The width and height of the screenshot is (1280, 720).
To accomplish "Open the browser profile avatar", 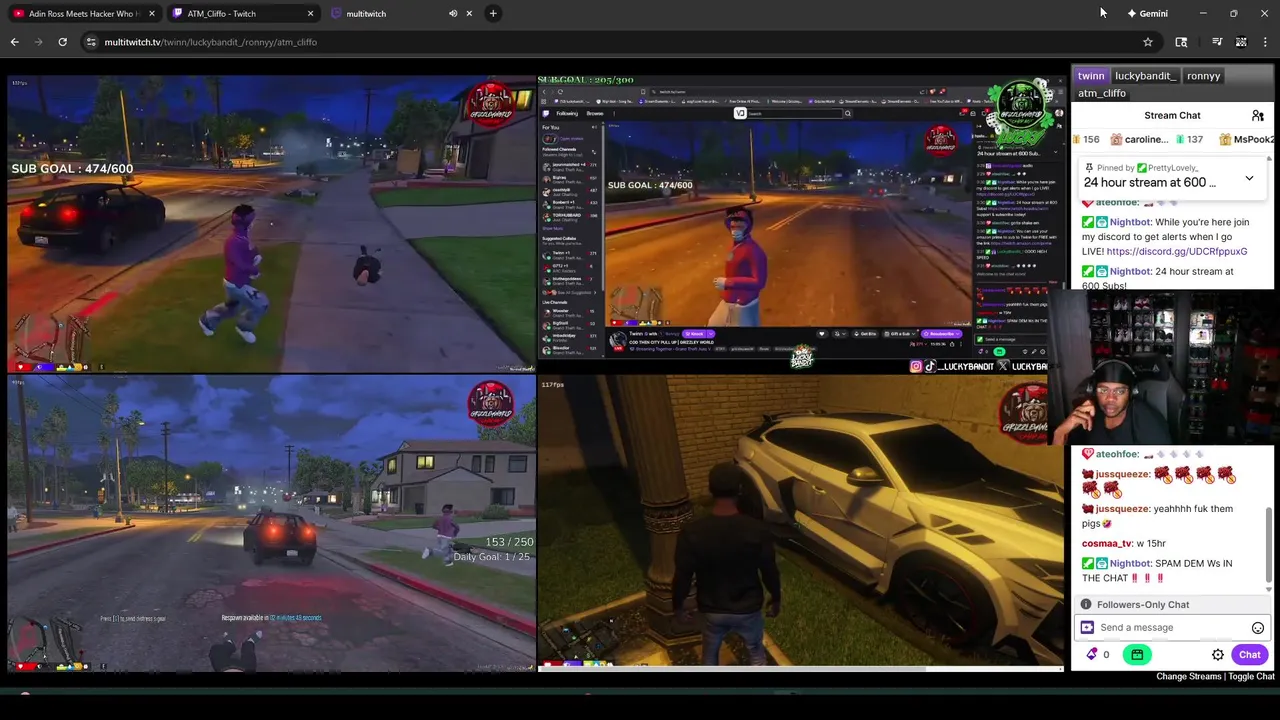I will click(1241, 42).
